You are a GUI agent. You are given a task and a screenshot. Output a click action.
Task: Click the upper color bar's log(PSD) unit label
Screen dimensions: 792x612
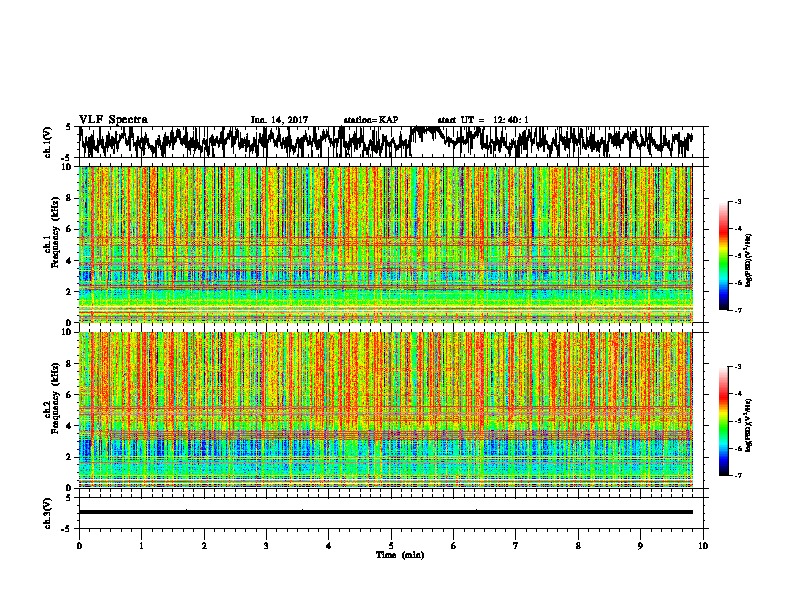click(x=749, y=261)
